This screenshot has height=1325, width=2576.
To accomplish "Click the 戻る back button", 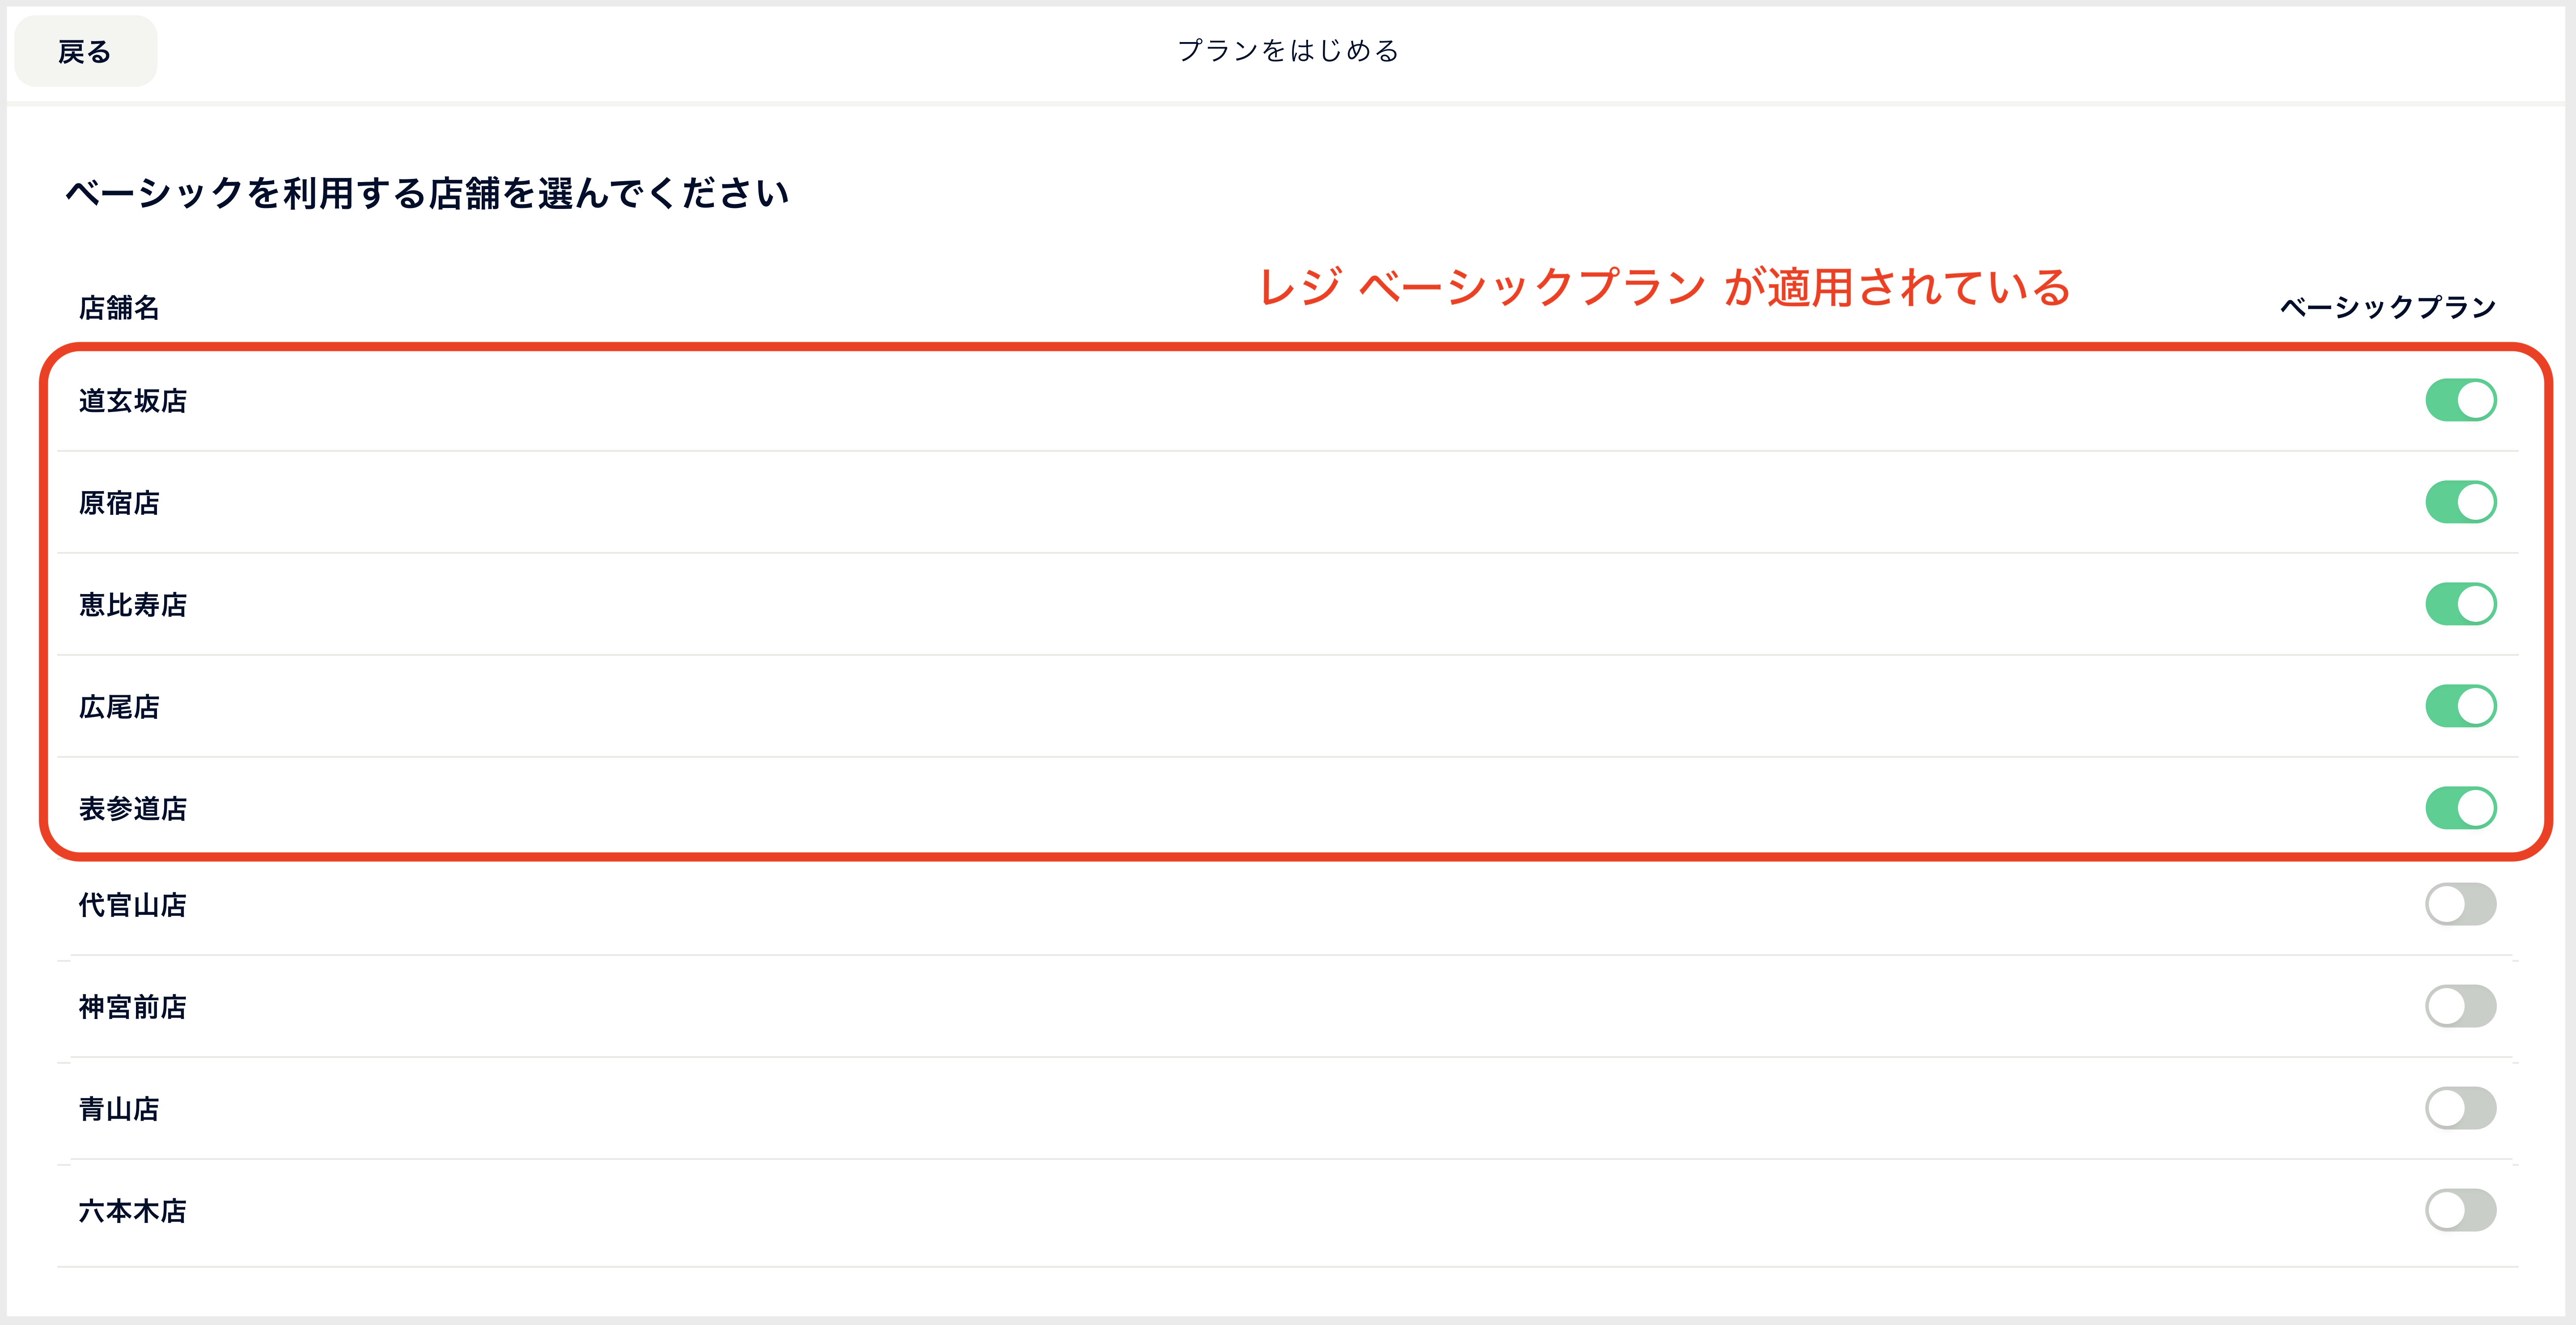I will pyautogui.click(x=85, y=51).
